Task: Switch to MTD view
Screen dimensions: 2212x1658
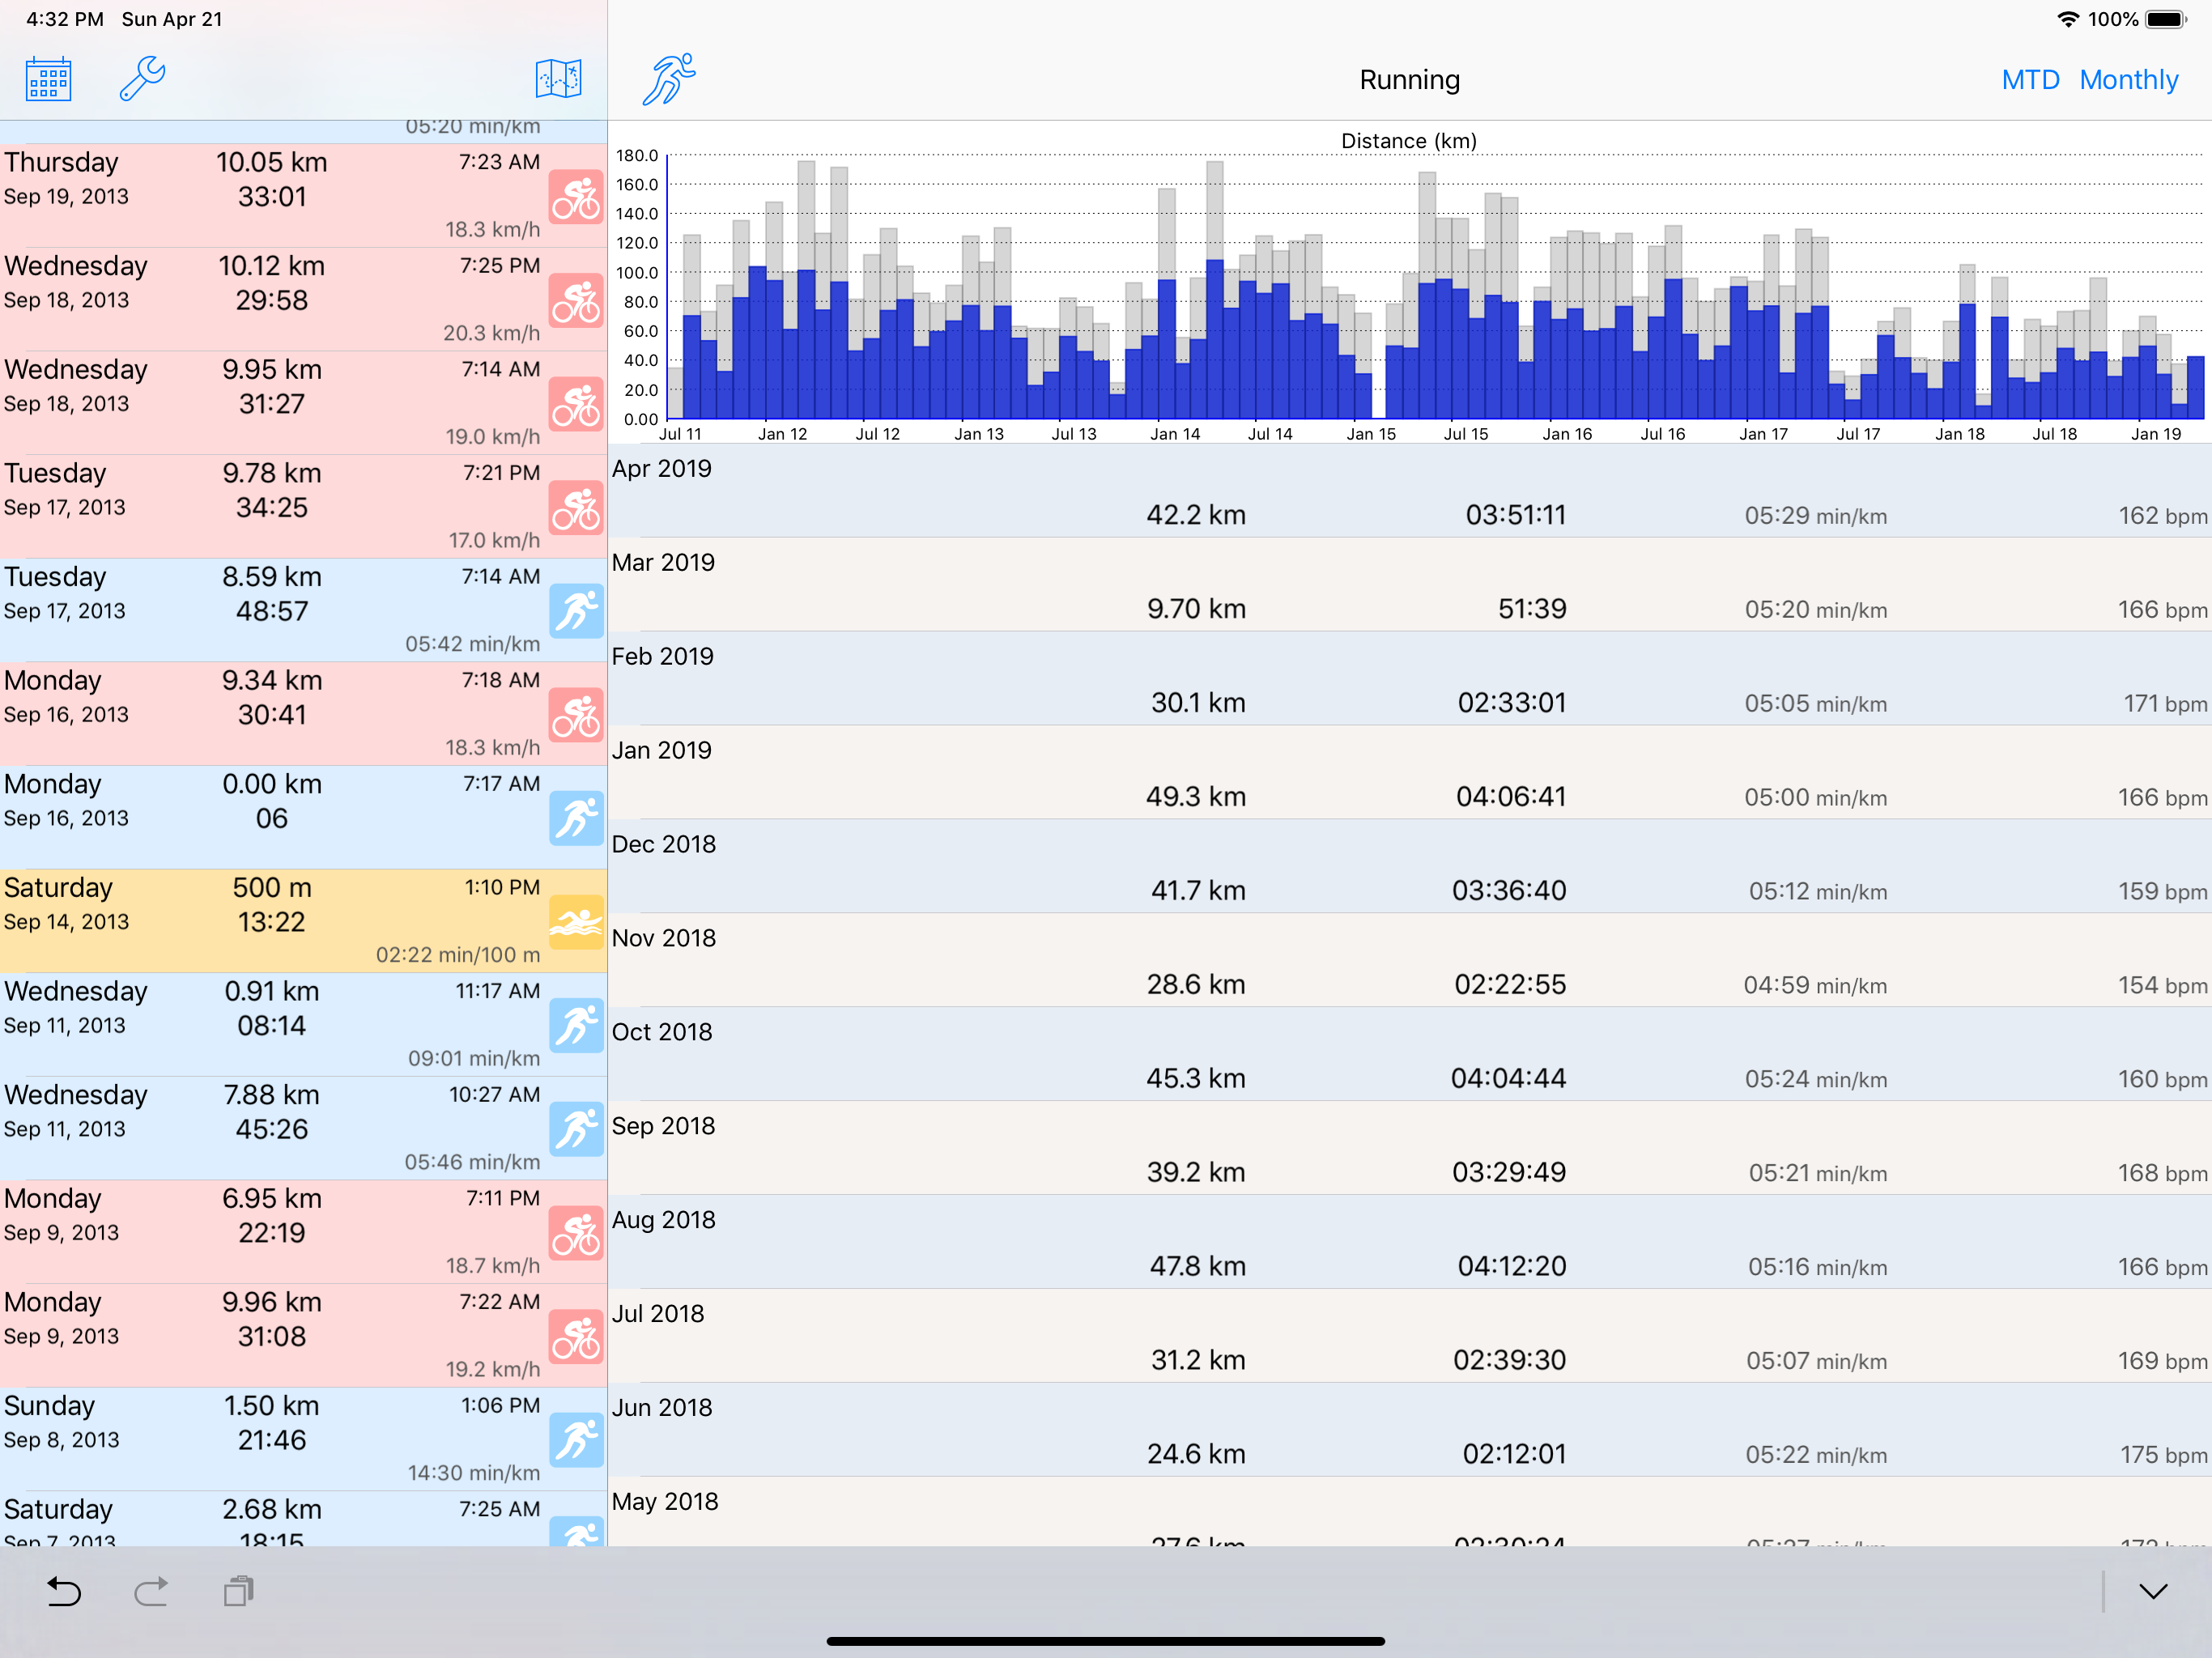Action: tap(2030, 80)
